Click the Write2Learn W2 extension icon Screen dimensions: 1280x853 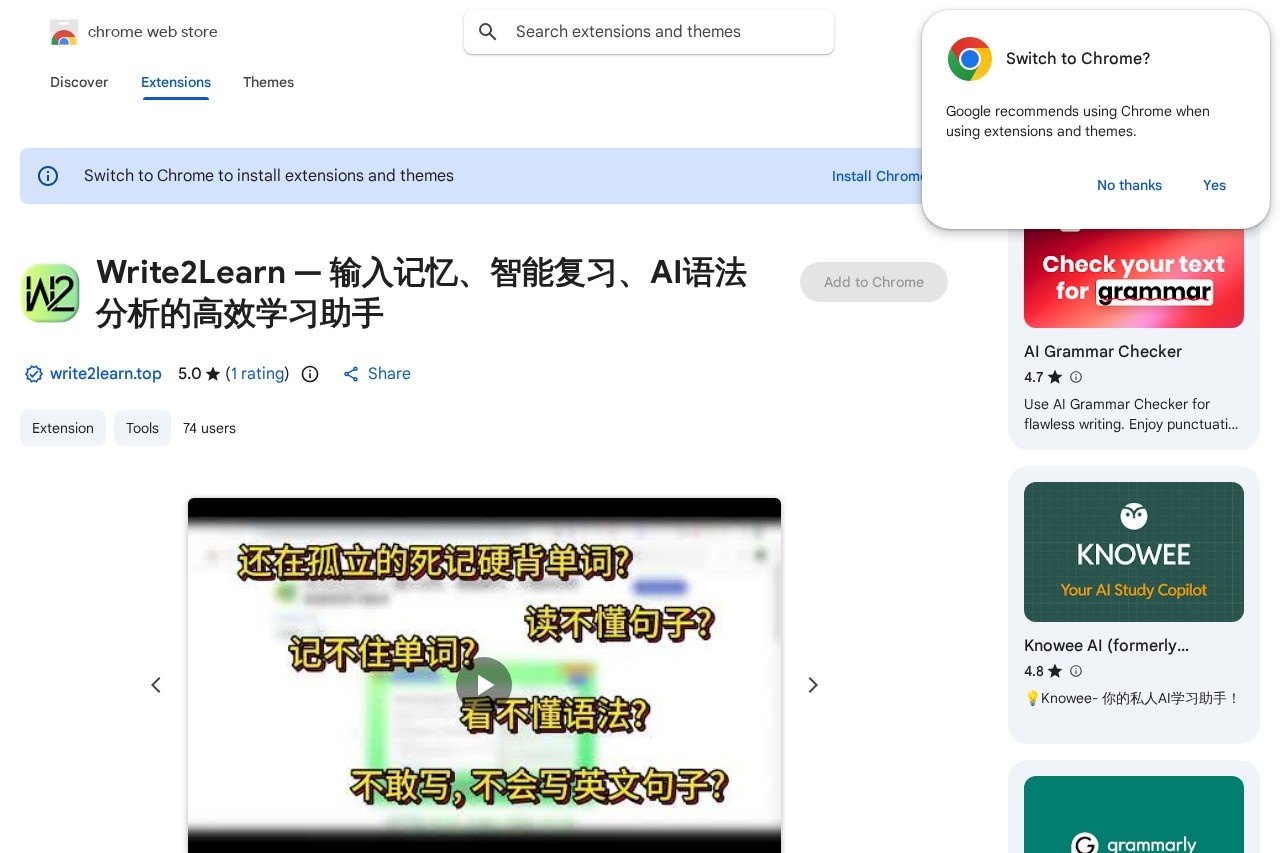tap(50, 293)
